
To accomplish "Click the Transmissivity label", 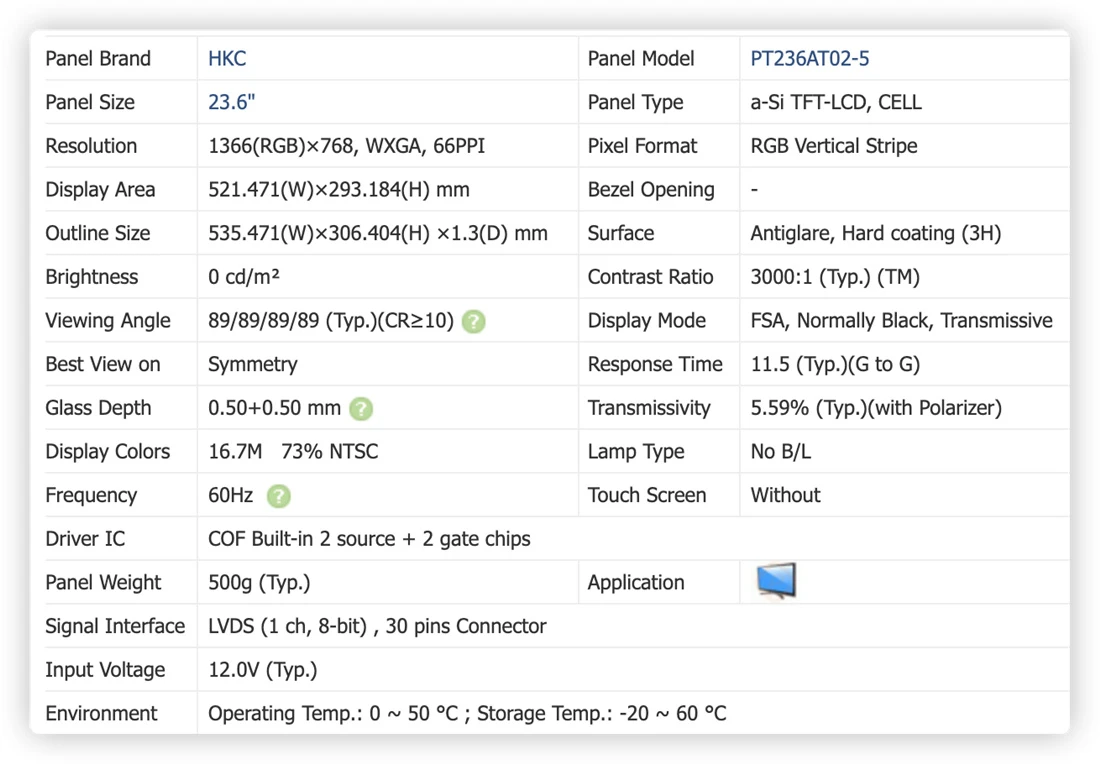I will coord(649,408).
